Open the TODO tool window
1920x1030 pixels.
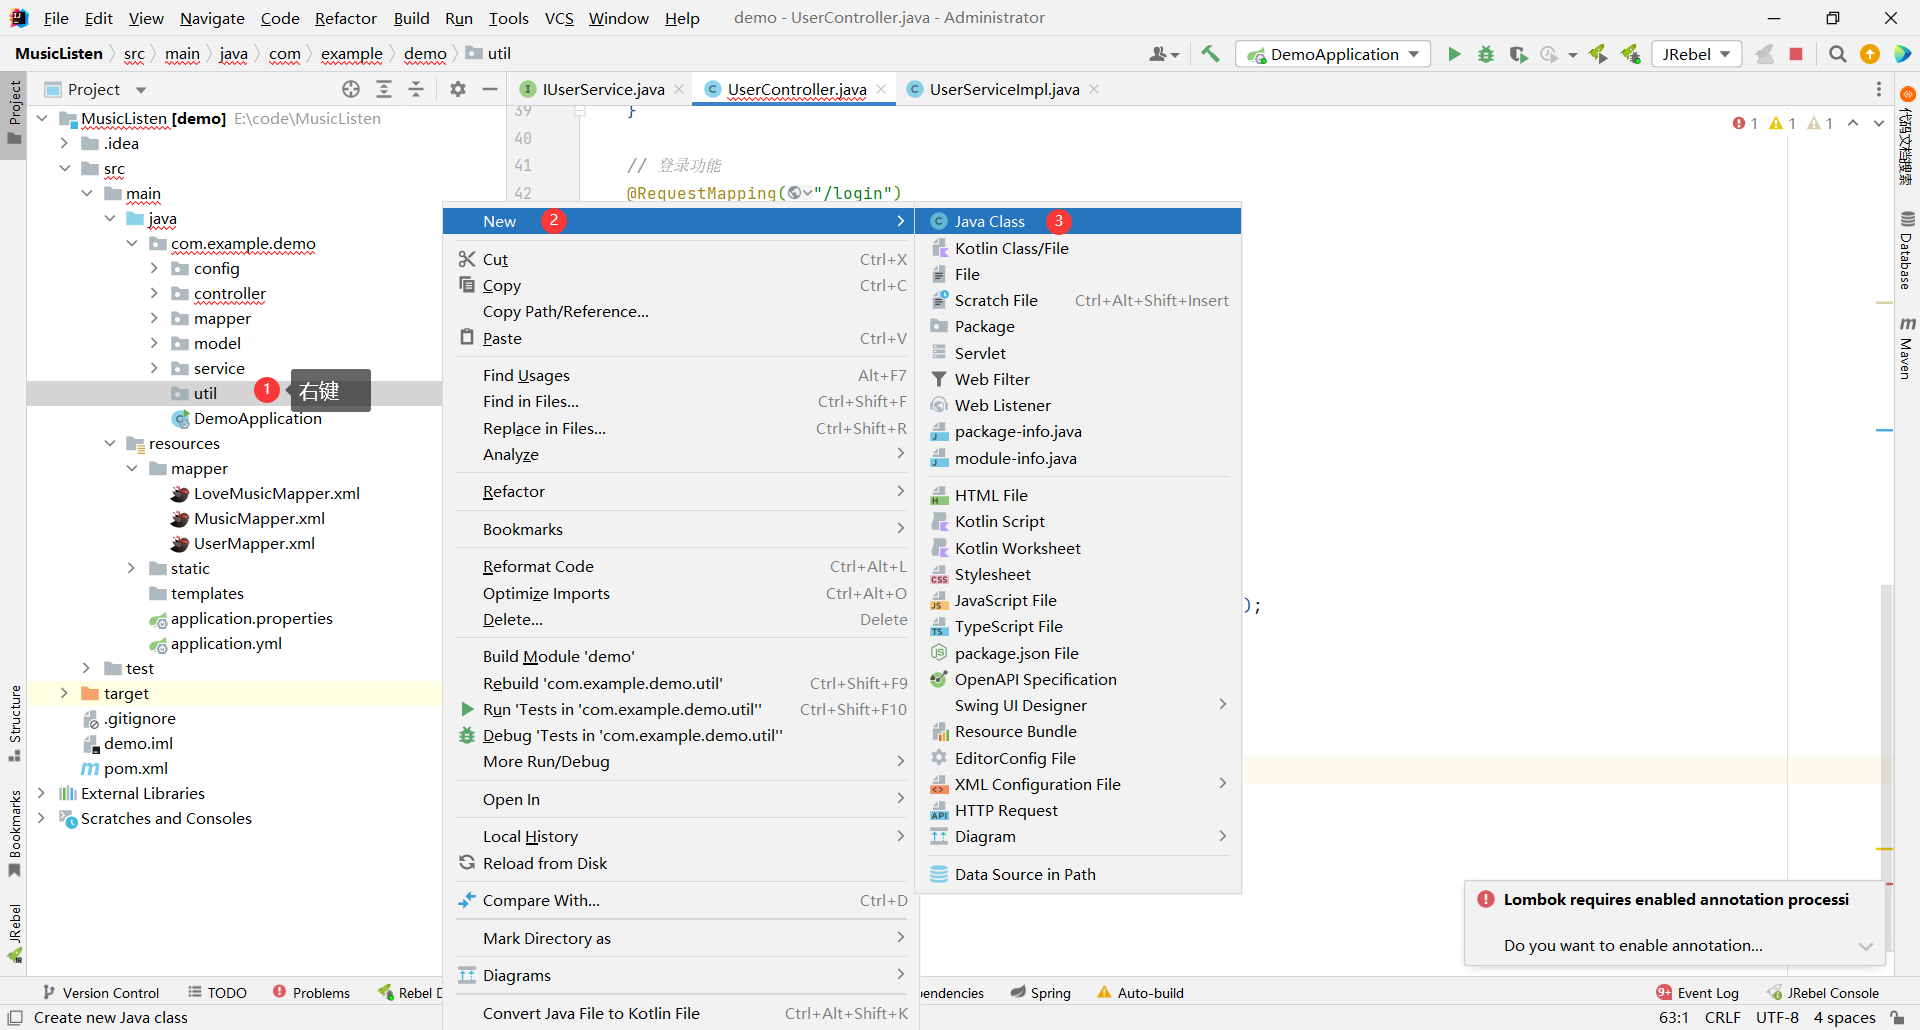point(217,993)
